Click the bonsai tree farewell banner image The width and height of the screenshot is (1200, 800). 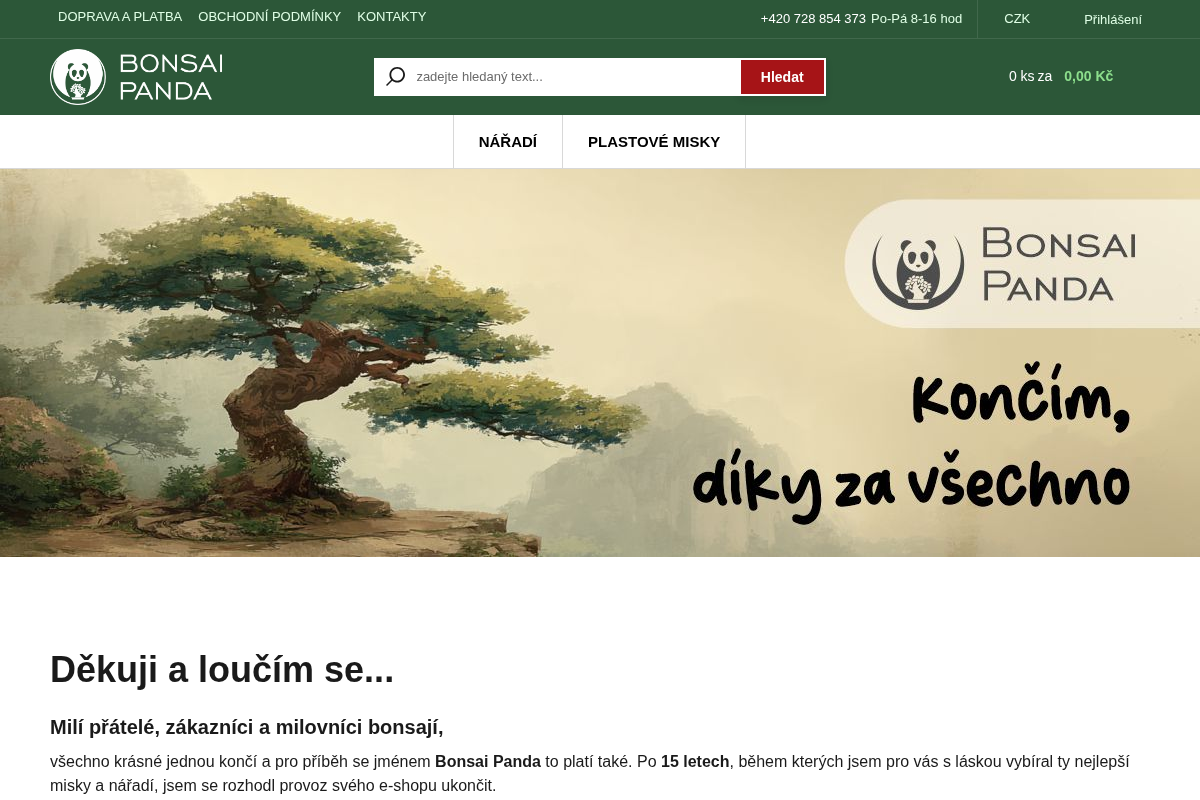click(600, 363)
